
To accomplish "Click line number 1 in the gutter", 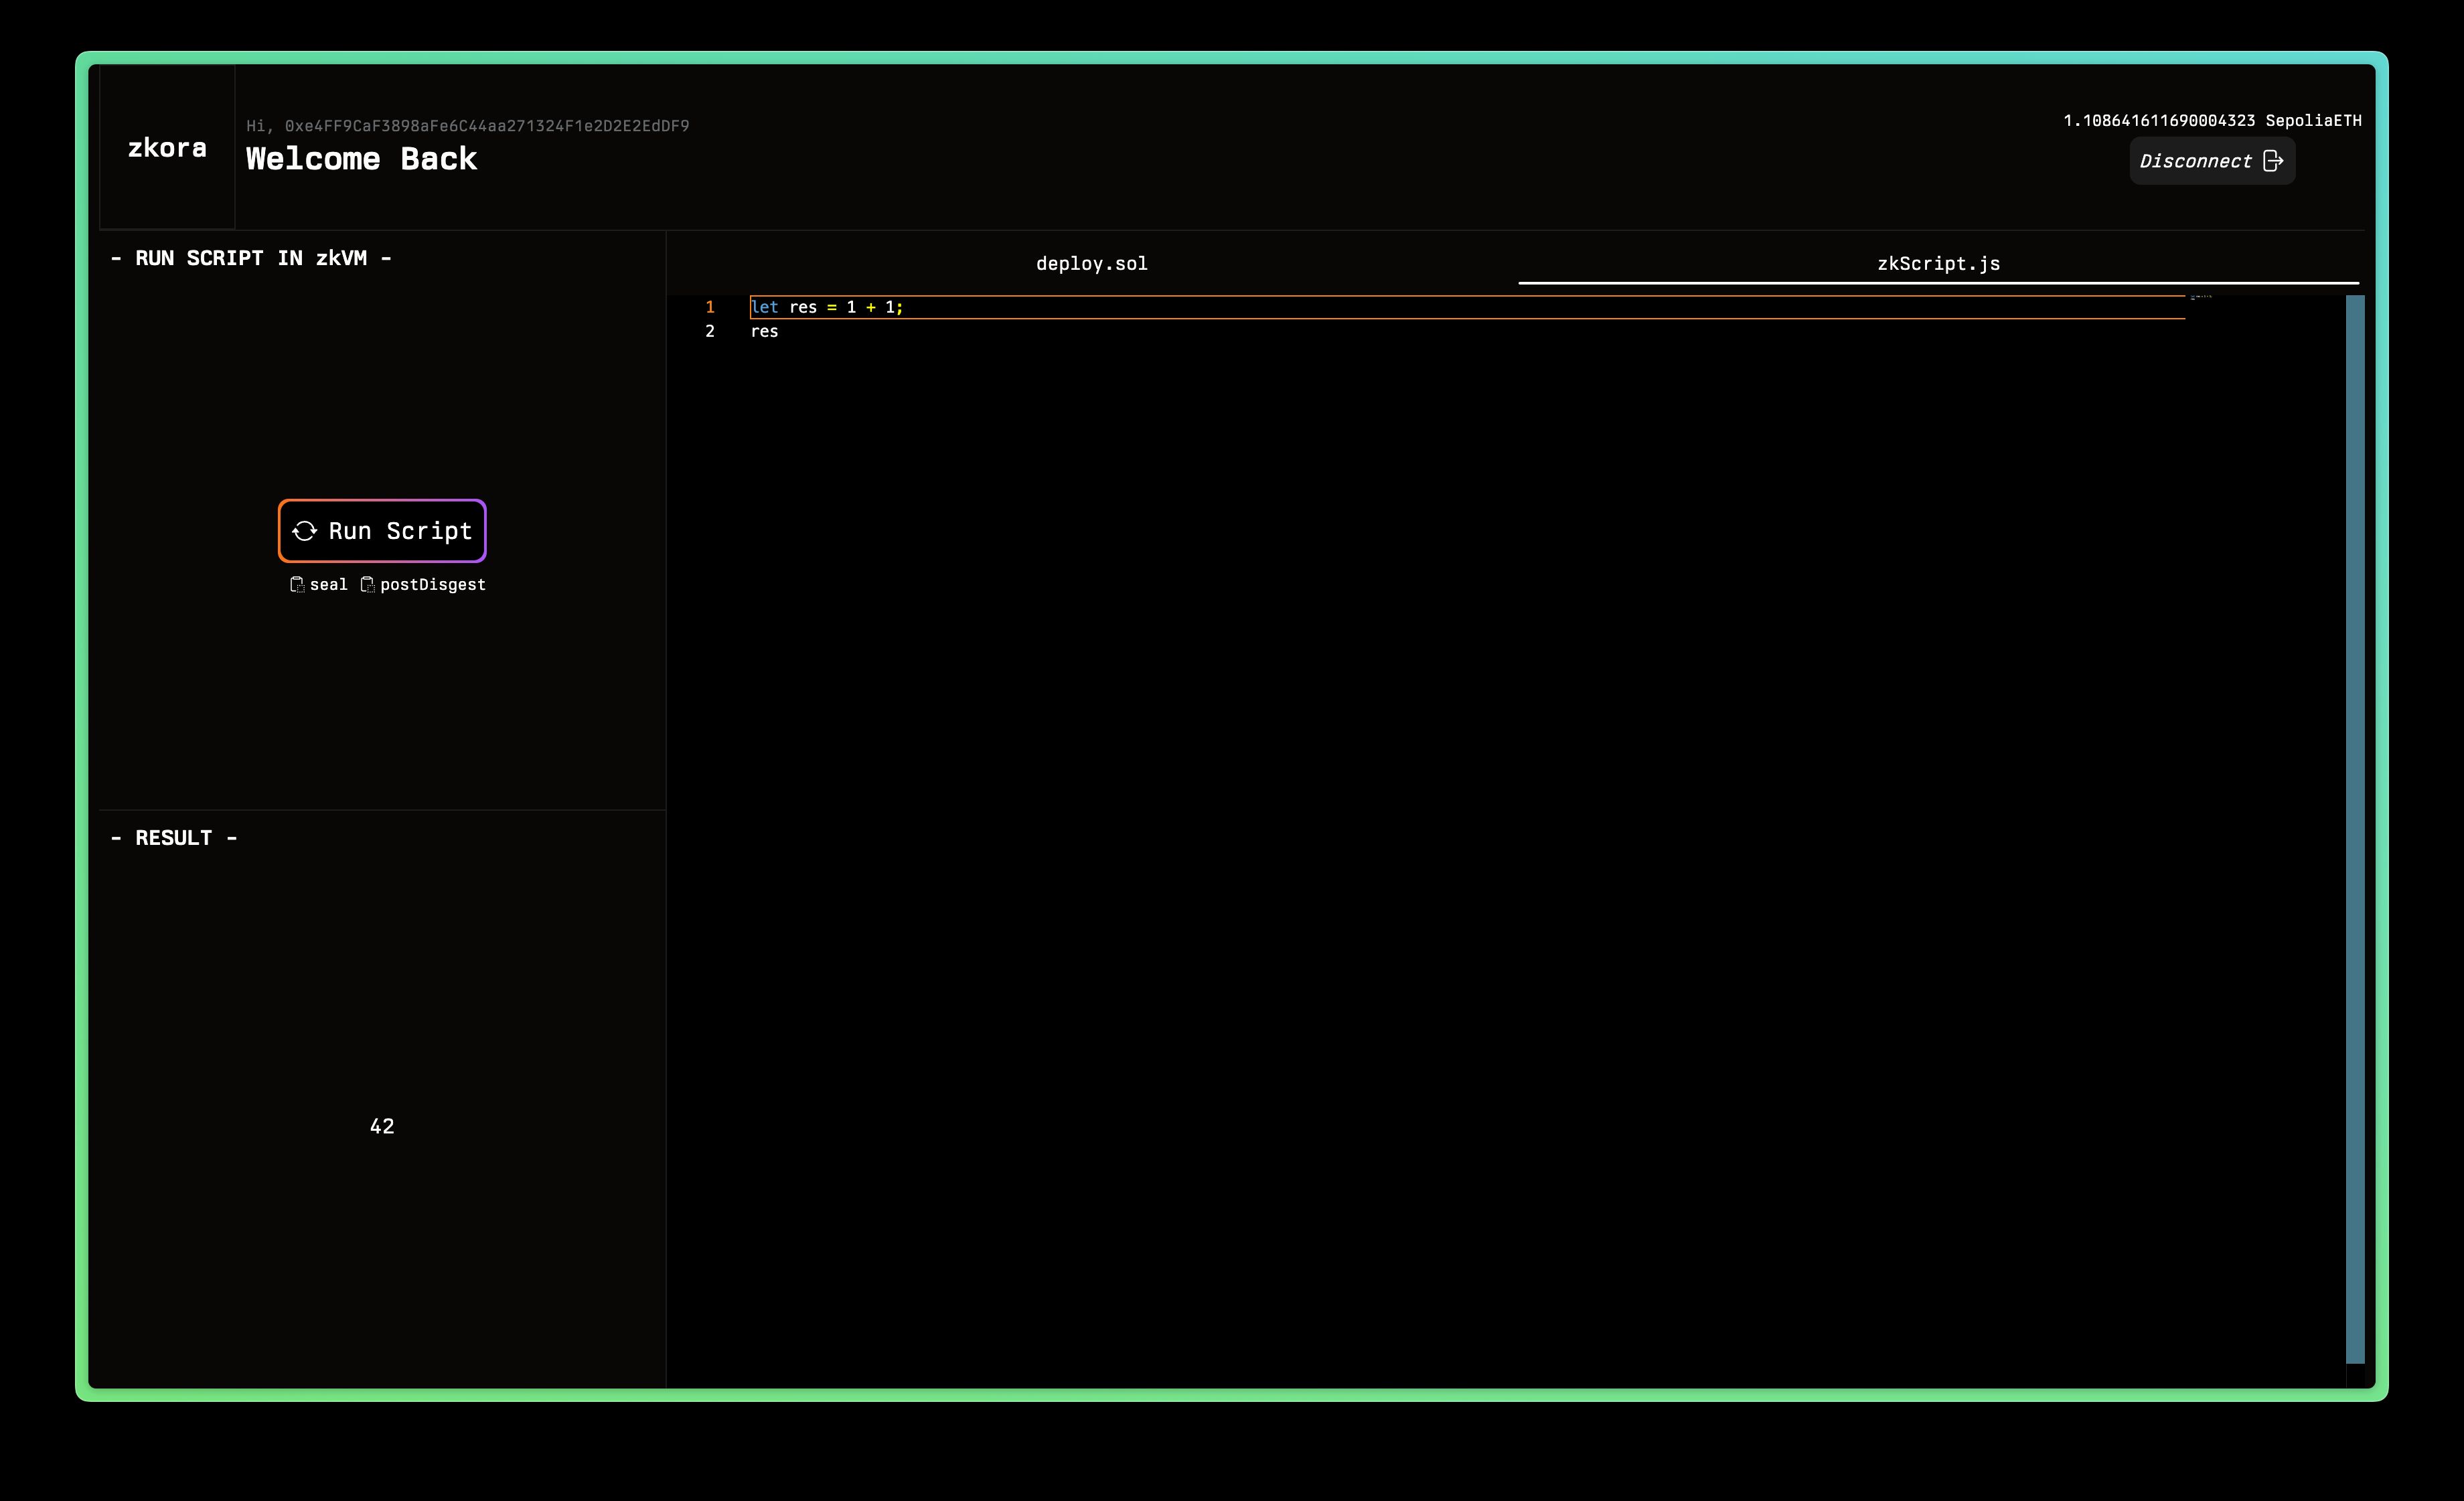I will (710, 307).
